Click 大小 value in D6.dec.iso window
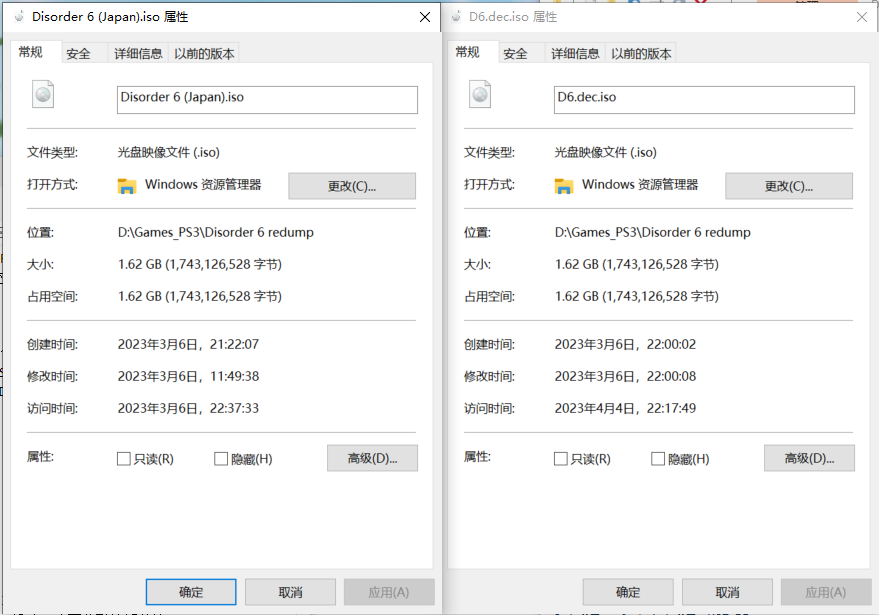879x615 pixels. pyautogui.click(x=637, y=264)
